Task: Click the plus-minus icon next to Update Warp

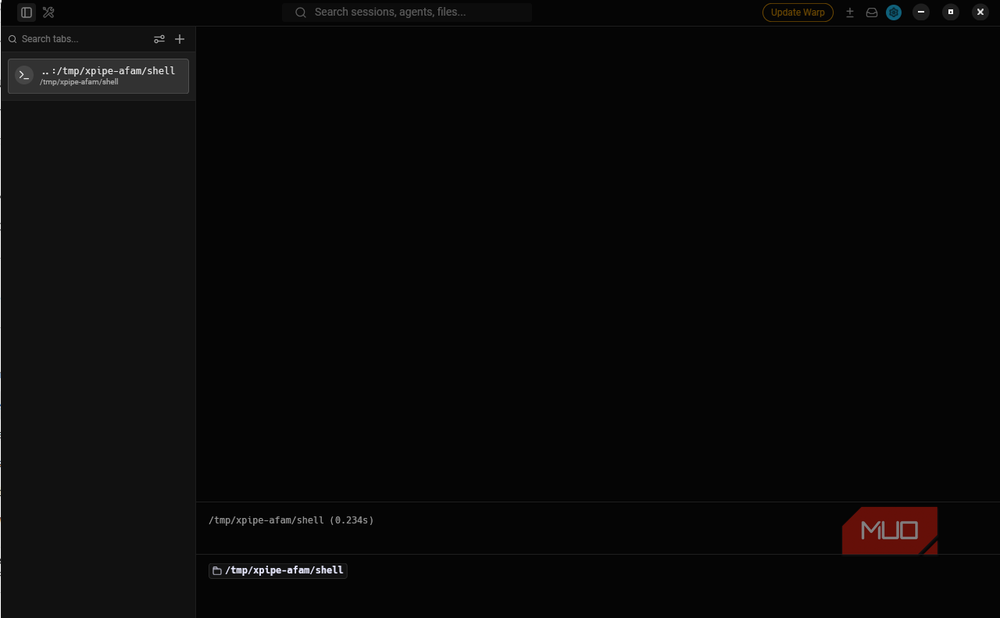Action: coord(849,12)
